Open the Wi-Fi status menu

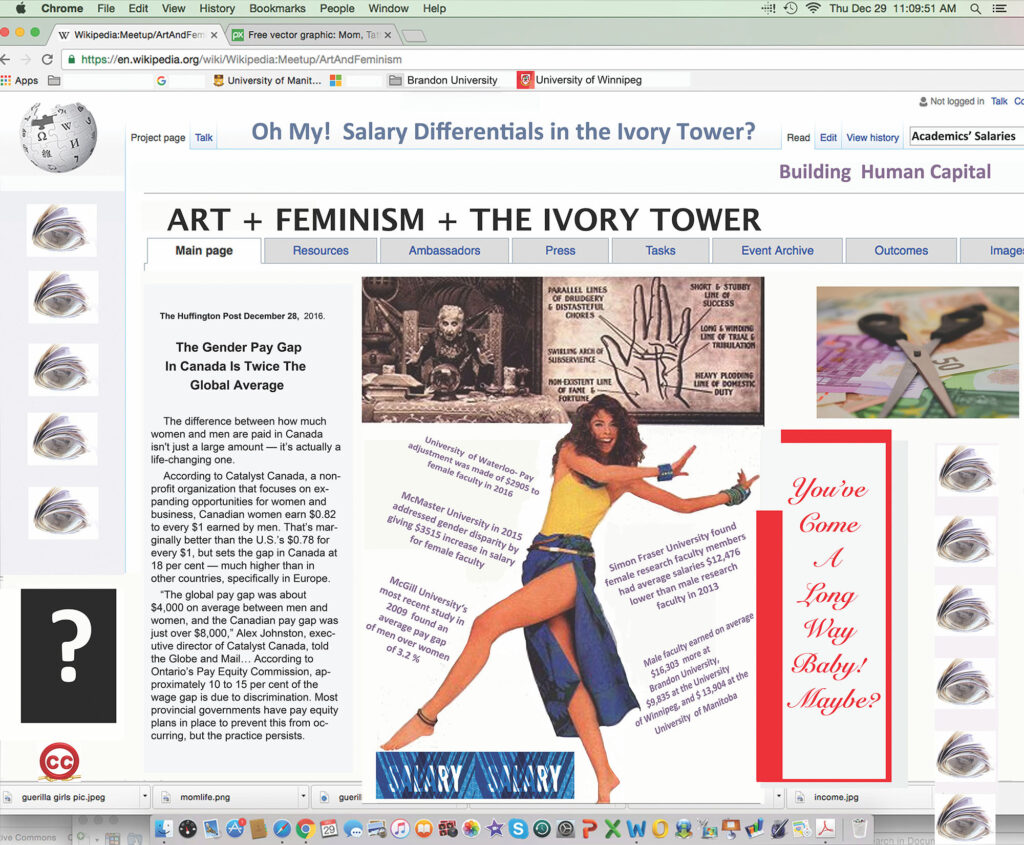[x=813, y=8]
